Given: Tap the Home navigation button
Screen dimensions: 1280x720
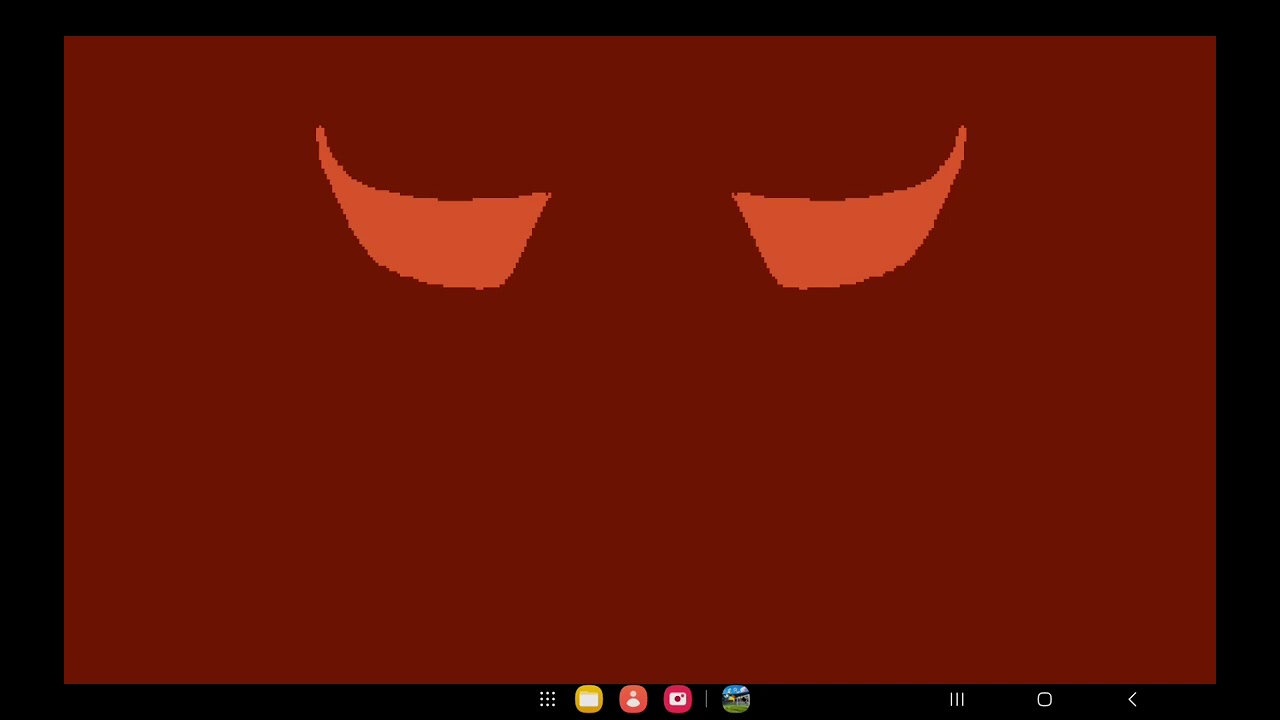Looking at the screenshot, I should pyautogui.click(x=1044, y=699).
